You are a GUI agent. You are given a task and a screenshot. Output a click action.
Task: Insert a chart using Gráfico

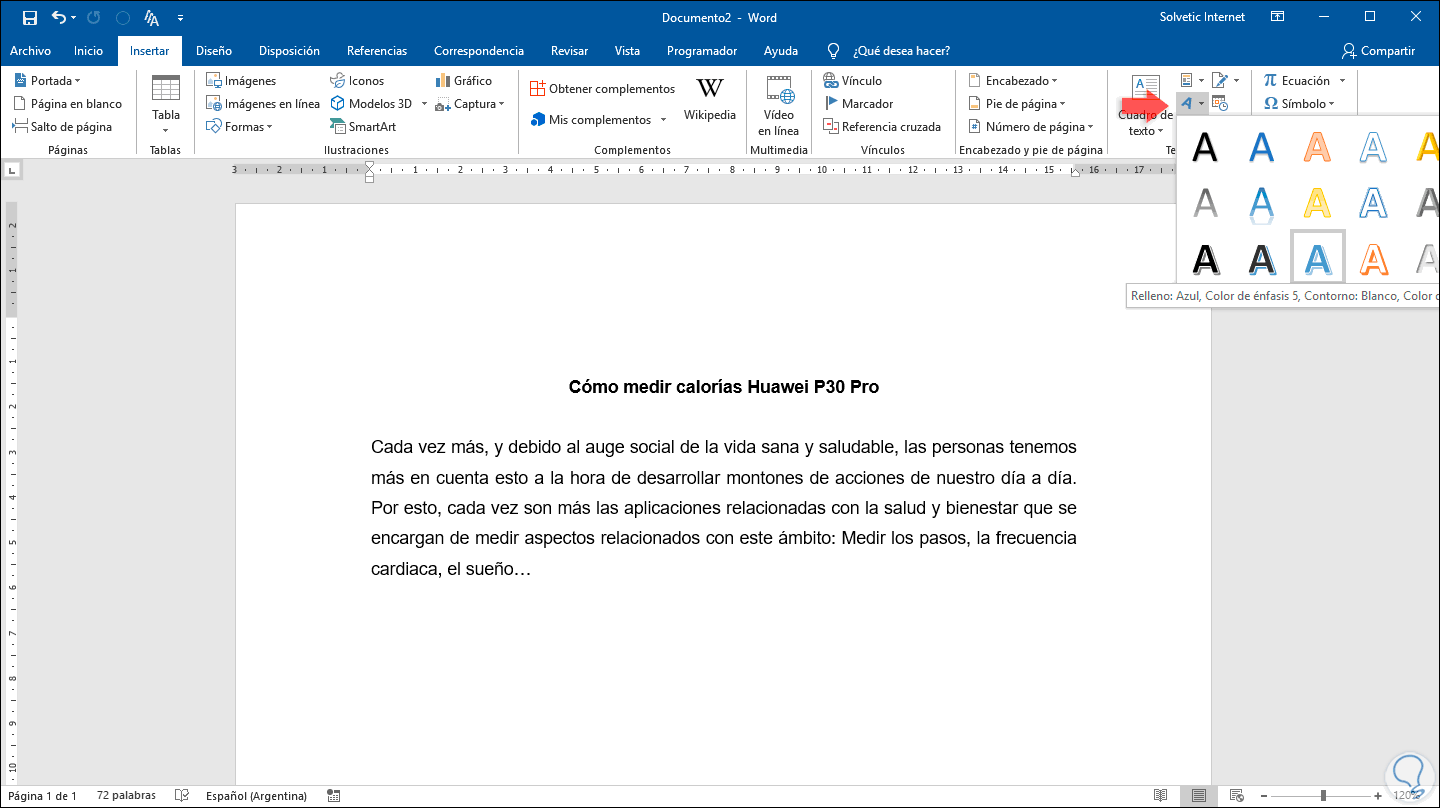pyautogui.click(x=464, y=81)
